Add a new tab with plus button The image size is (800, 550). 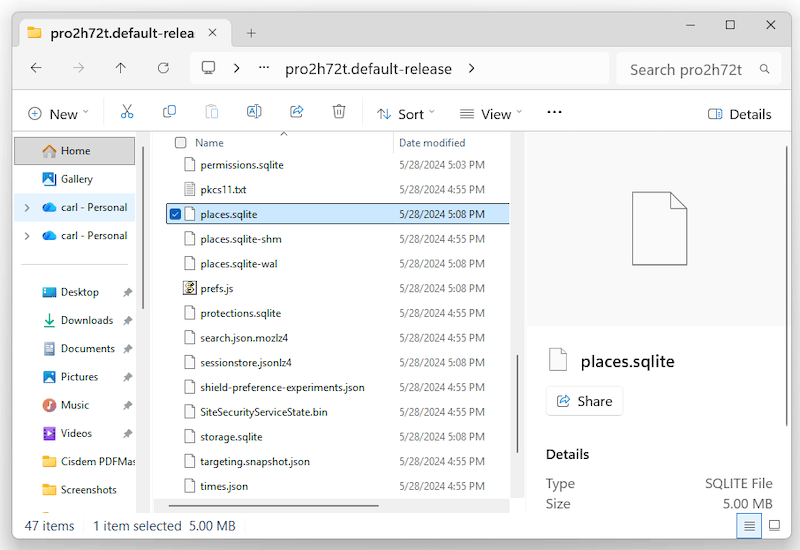tap(251, 34)
